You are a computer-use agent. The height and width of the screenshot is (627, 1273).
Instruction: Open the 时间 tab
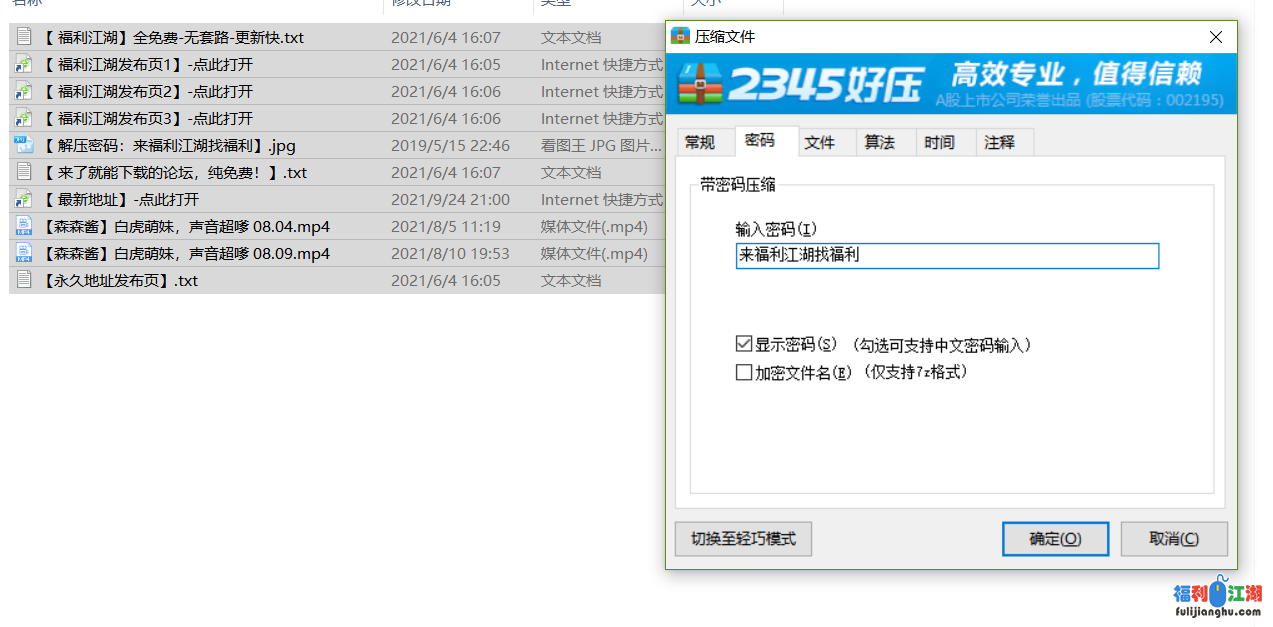[x=940, y=143]
